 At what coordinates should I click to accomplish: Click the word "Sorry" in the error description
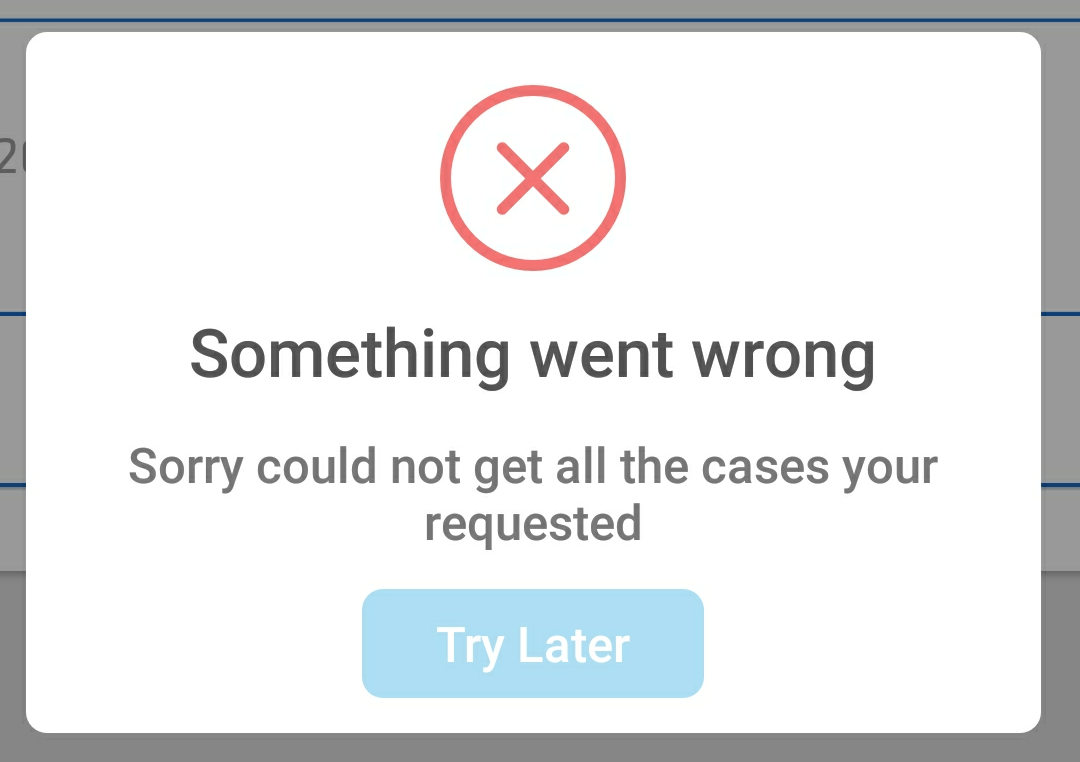pyautogui.click(x=186, y=468)
